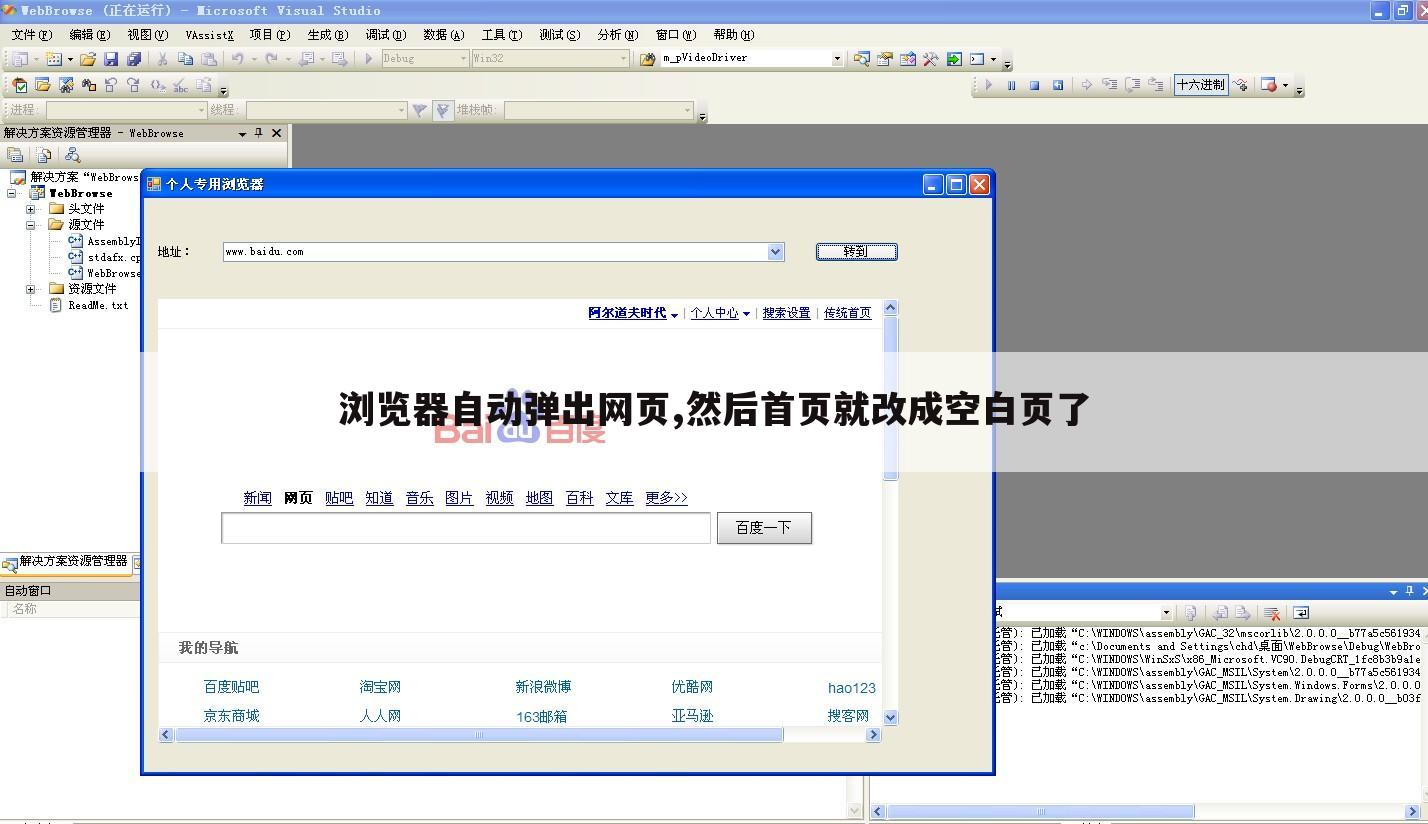
Task: Click the 新闻 link on Baidu page
Action: pyautogui.click(x=257, y=498)
